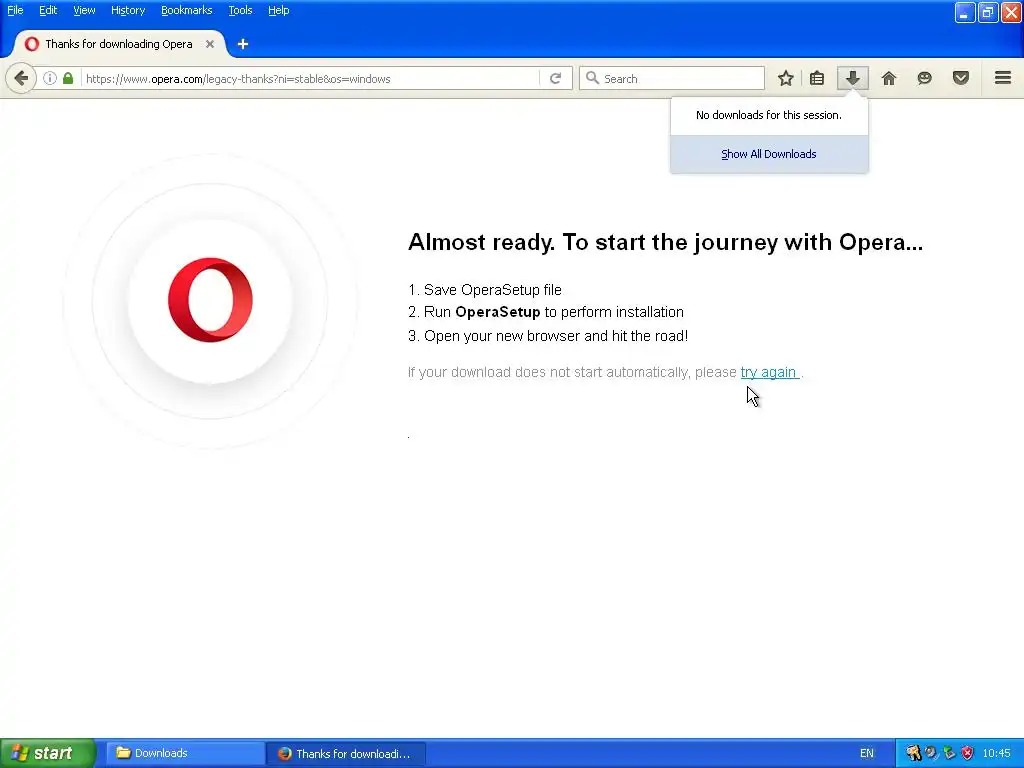Click Open your new browser step
The width and height of the screenshot is (1024, 768).
(x=548, y=336)
